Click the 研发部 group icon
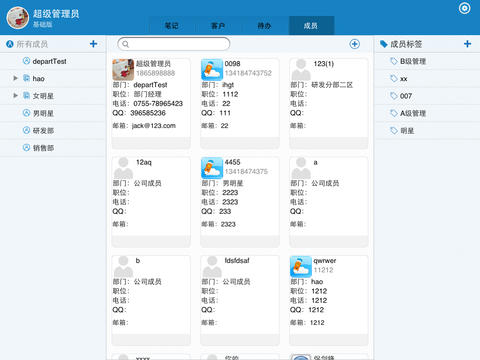480x360 pixels. click(26, 130)
